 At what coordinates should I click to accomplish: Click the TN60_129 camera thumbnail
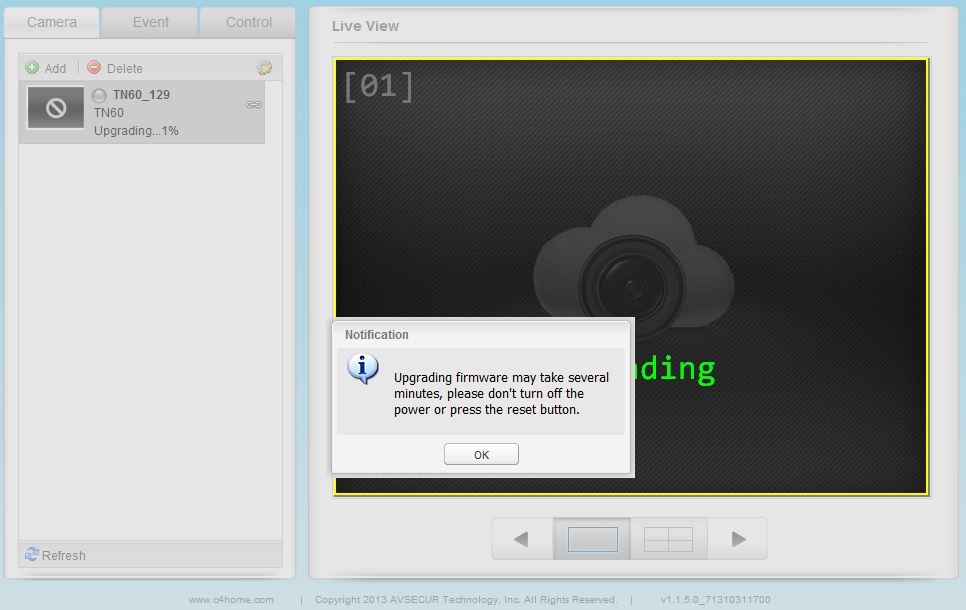point(55,108)
